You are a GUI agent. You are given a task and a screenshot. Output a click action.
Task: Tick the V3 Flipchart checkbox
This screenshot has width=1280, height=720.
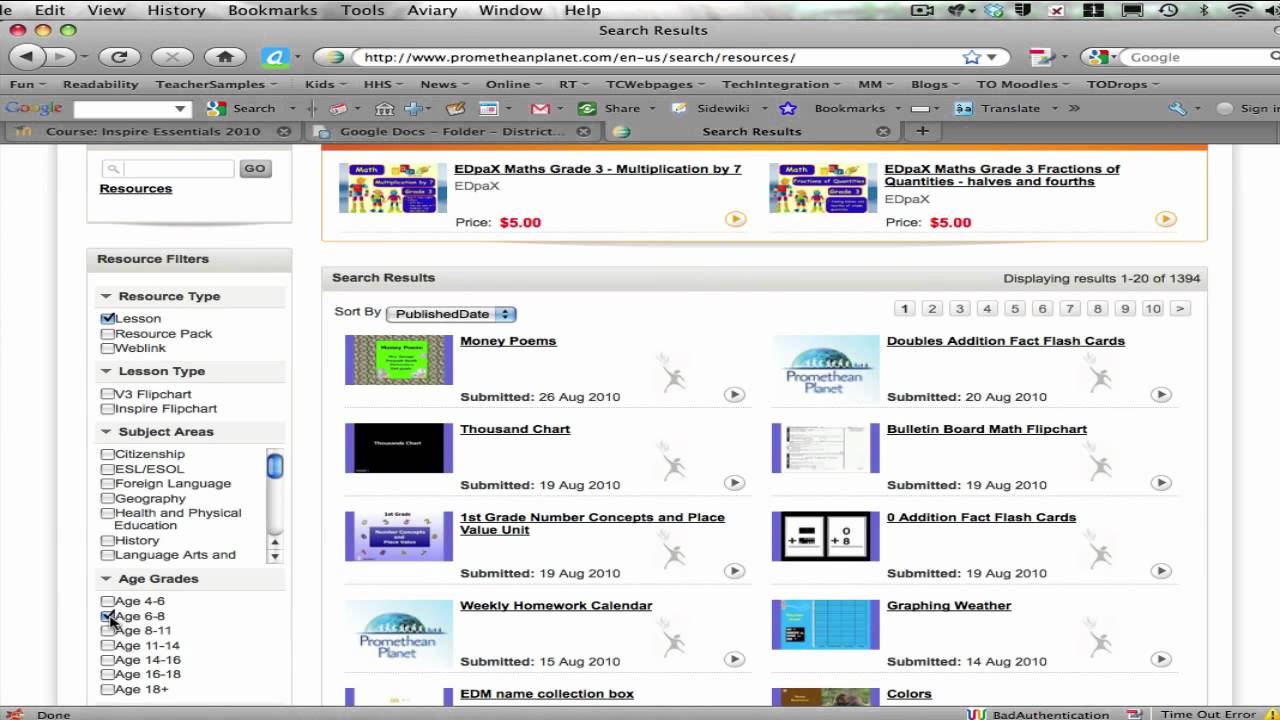pyautogui.click(x=107, y=394)
